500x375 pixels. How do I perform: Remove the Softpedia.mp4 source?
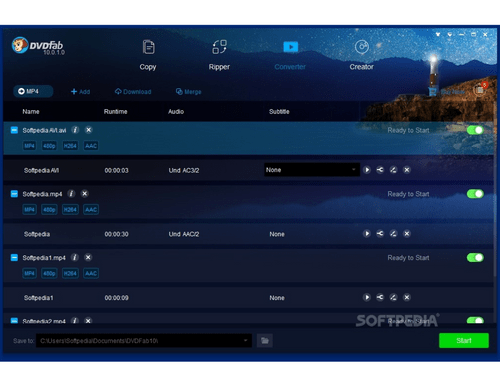click(85, 194)
